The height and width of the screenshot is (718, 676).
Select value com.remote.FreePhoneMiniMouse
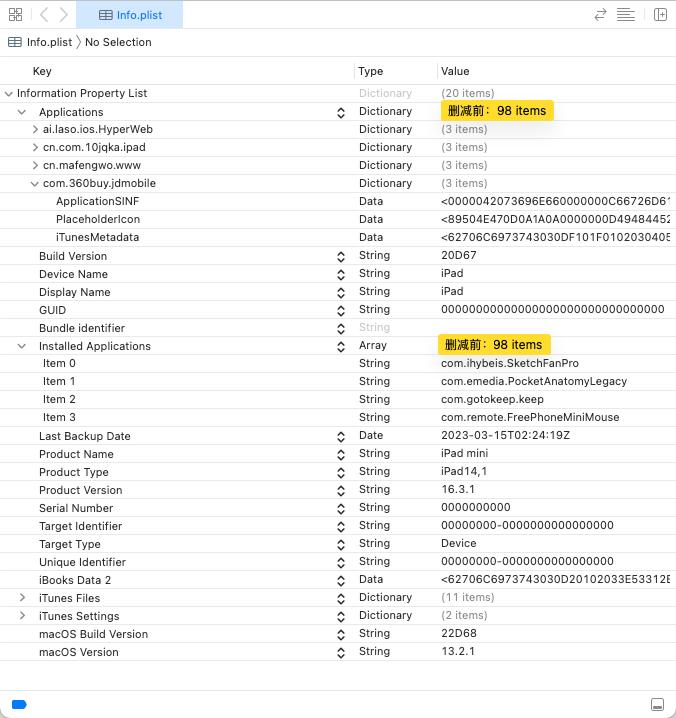530,417
